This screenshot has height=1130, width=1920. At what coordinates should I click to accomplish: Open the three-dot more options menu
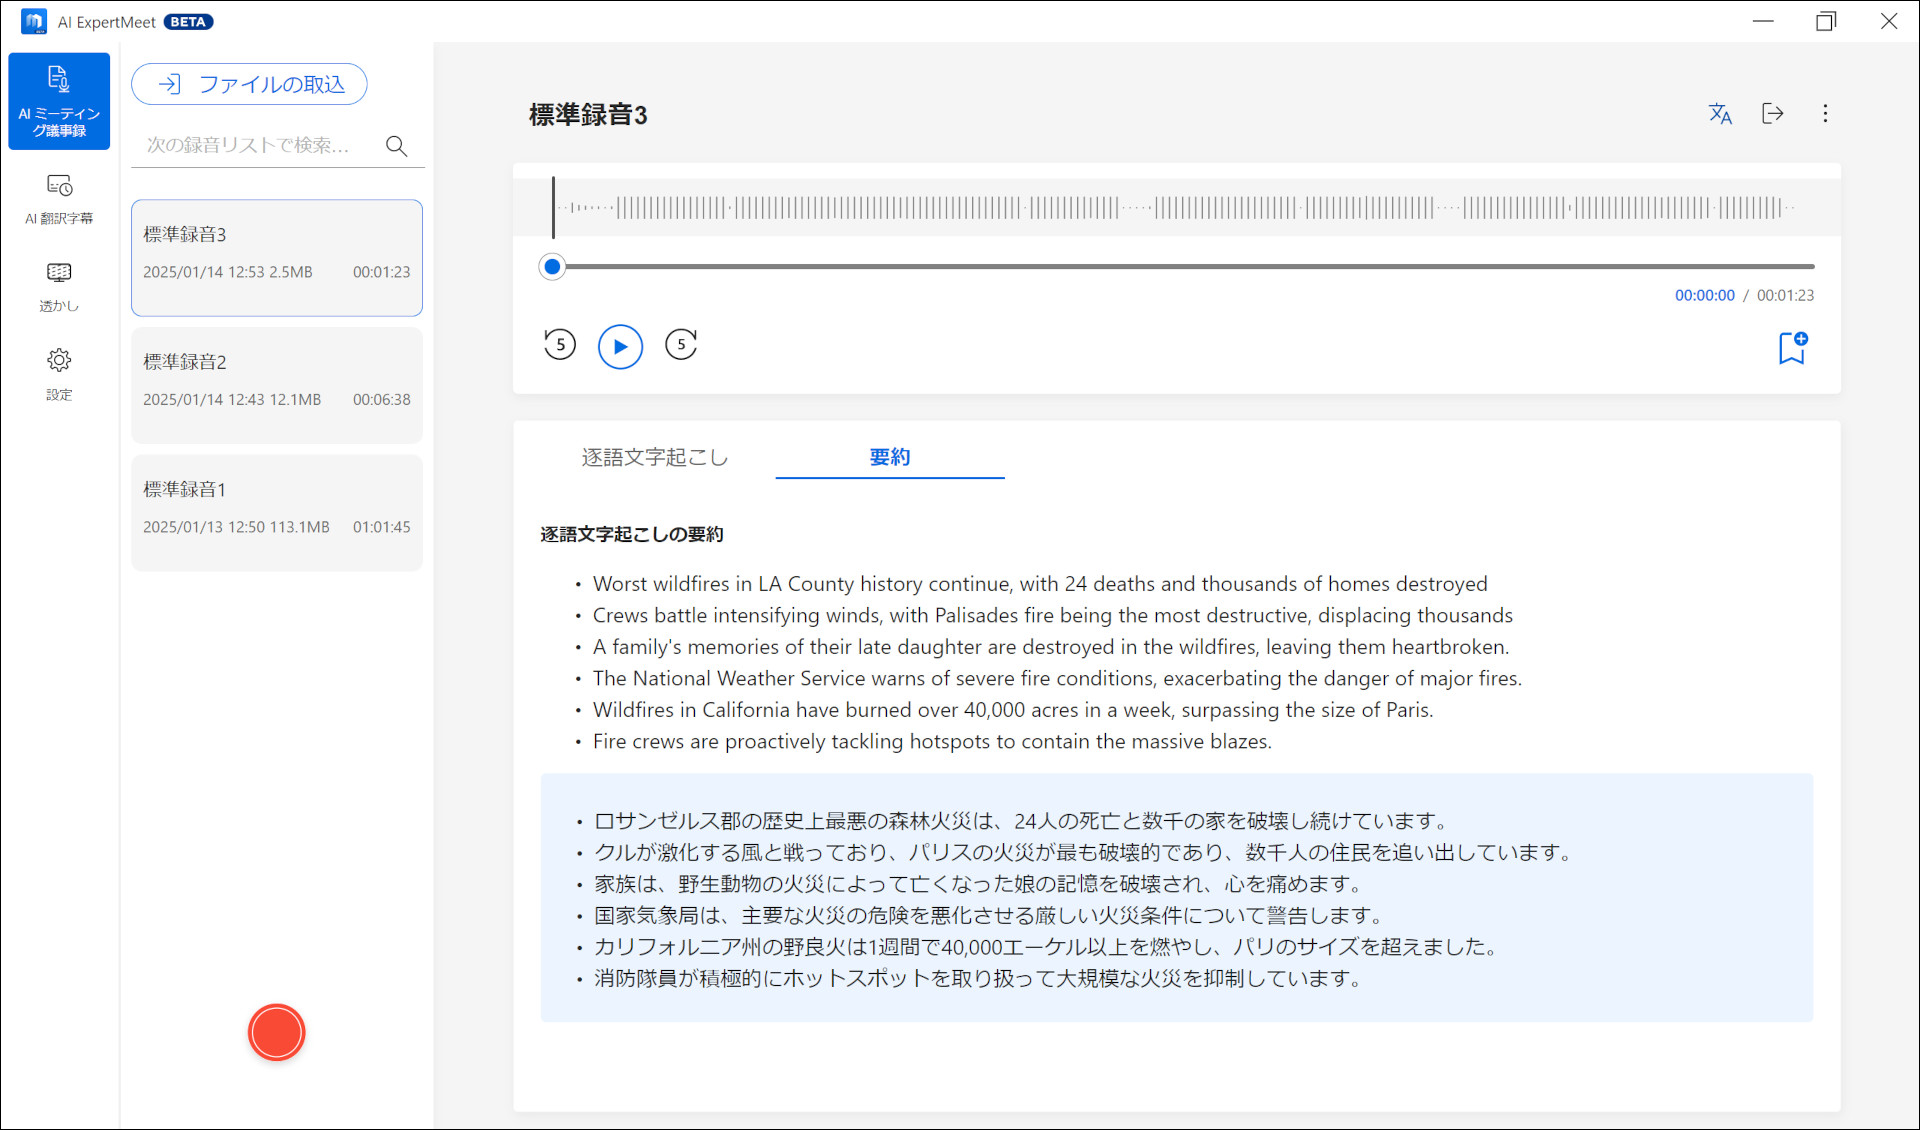1825,114
